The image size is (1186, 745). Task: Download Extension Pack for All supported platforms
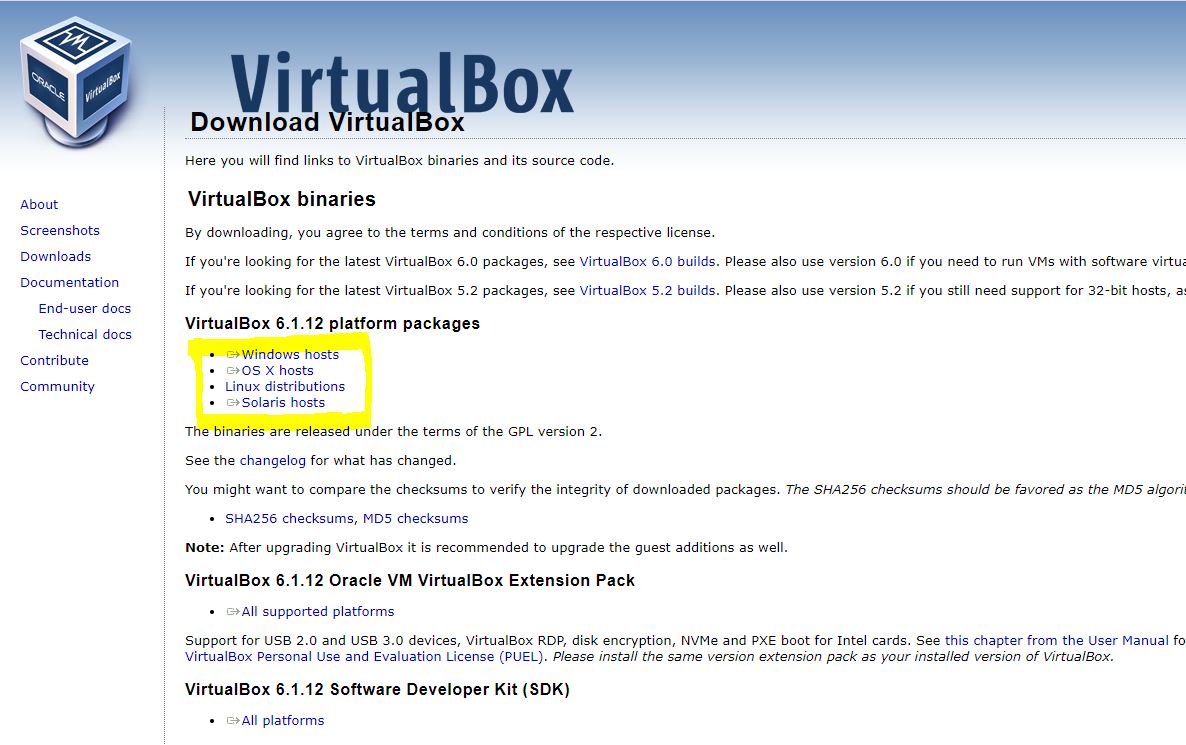(x=318, y=612)
